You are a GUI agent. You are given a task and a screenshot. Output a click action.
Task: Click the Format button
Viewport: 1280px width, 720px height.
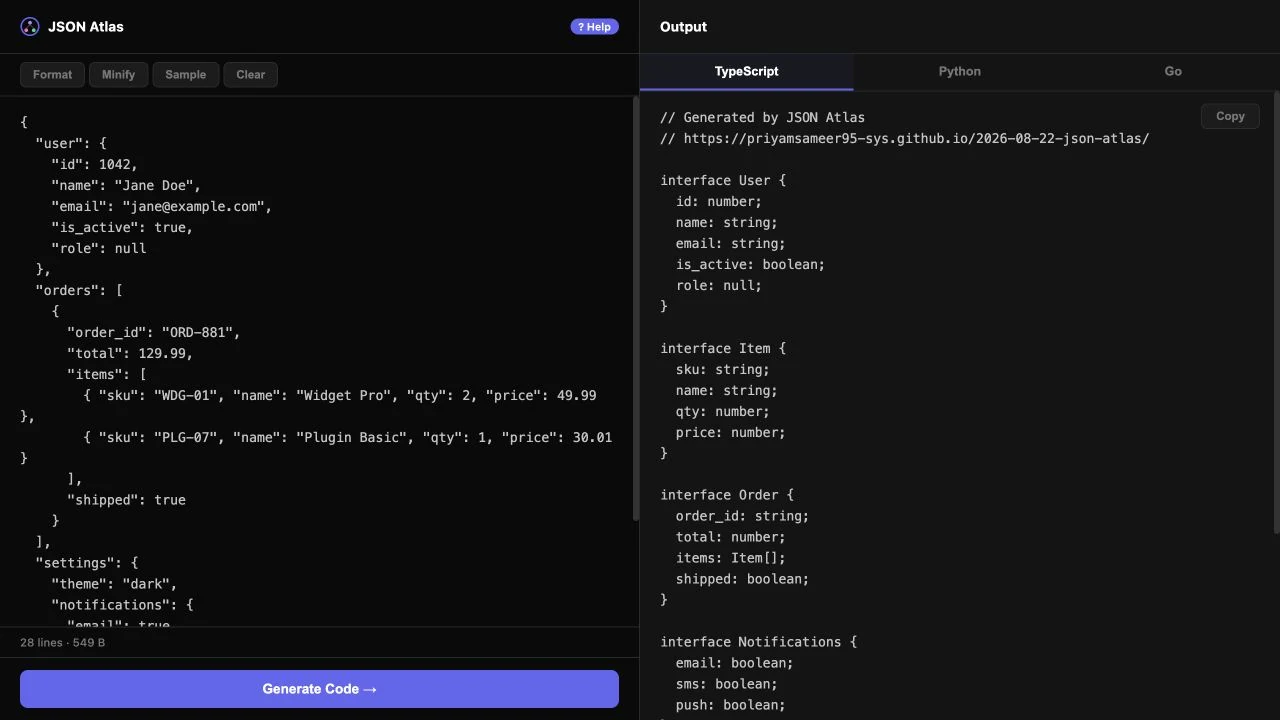52,75
